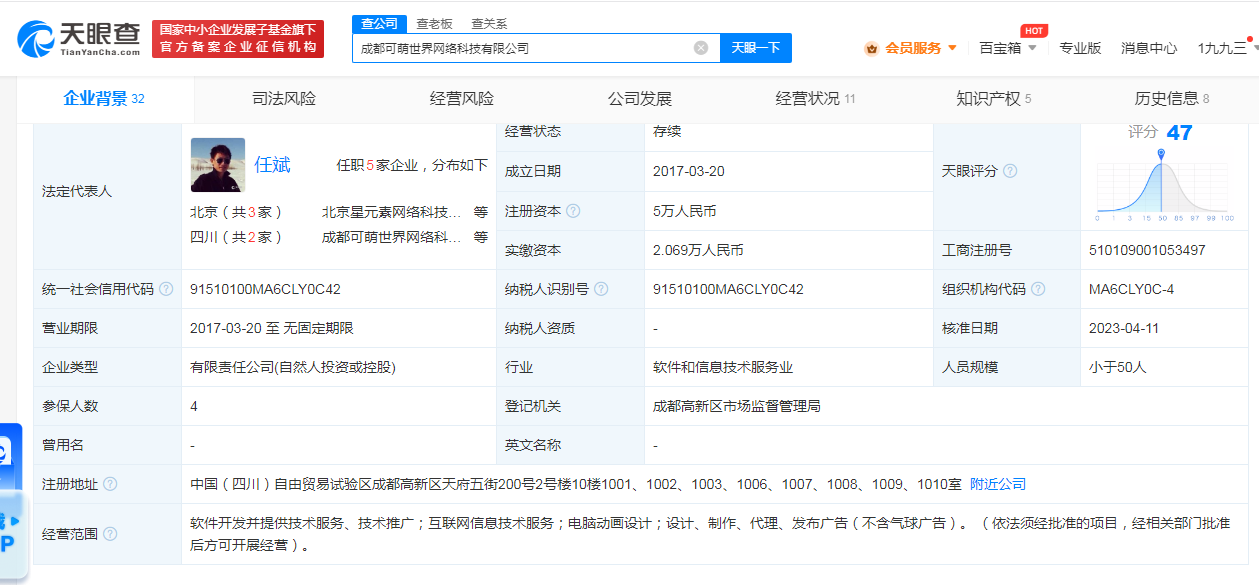Open the 经营状况 tab

point(816,99)
